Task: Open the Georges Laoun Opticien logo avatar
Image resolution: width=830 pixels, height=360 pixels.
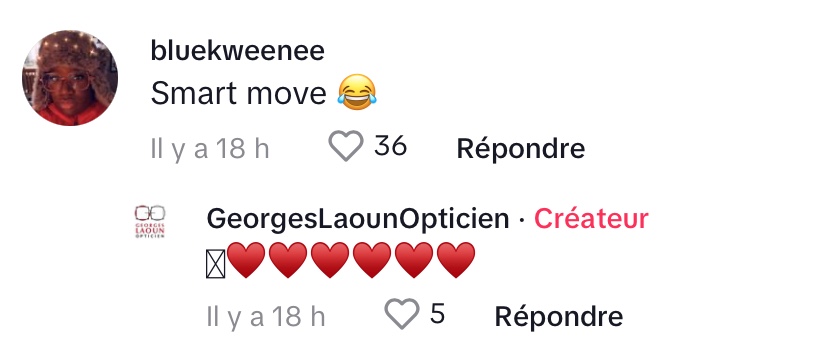Action: tap(150, 222)
